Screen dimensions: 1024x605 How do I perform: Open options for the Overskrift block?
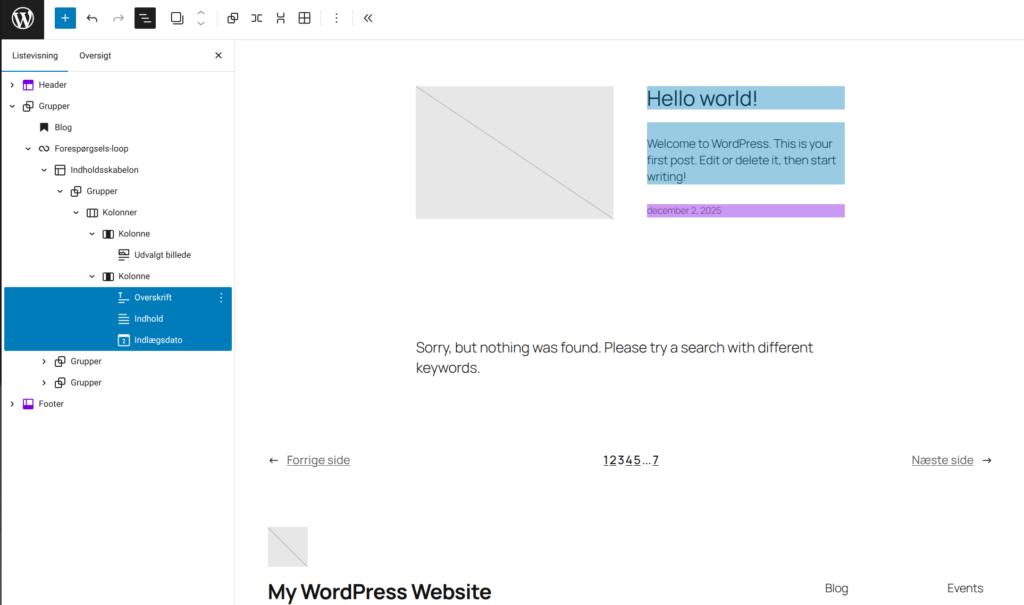[221, 298]
